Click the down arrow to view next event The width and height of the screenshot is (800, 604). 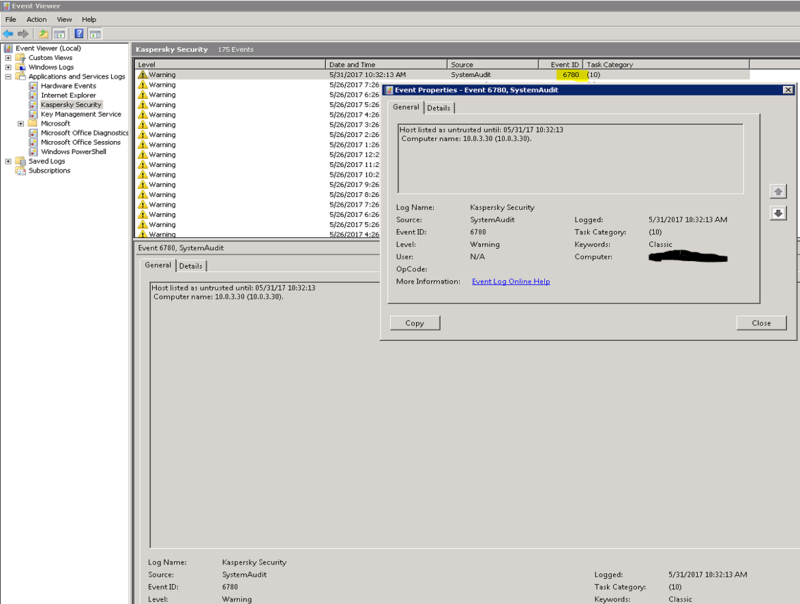click(x=779, y=211)
